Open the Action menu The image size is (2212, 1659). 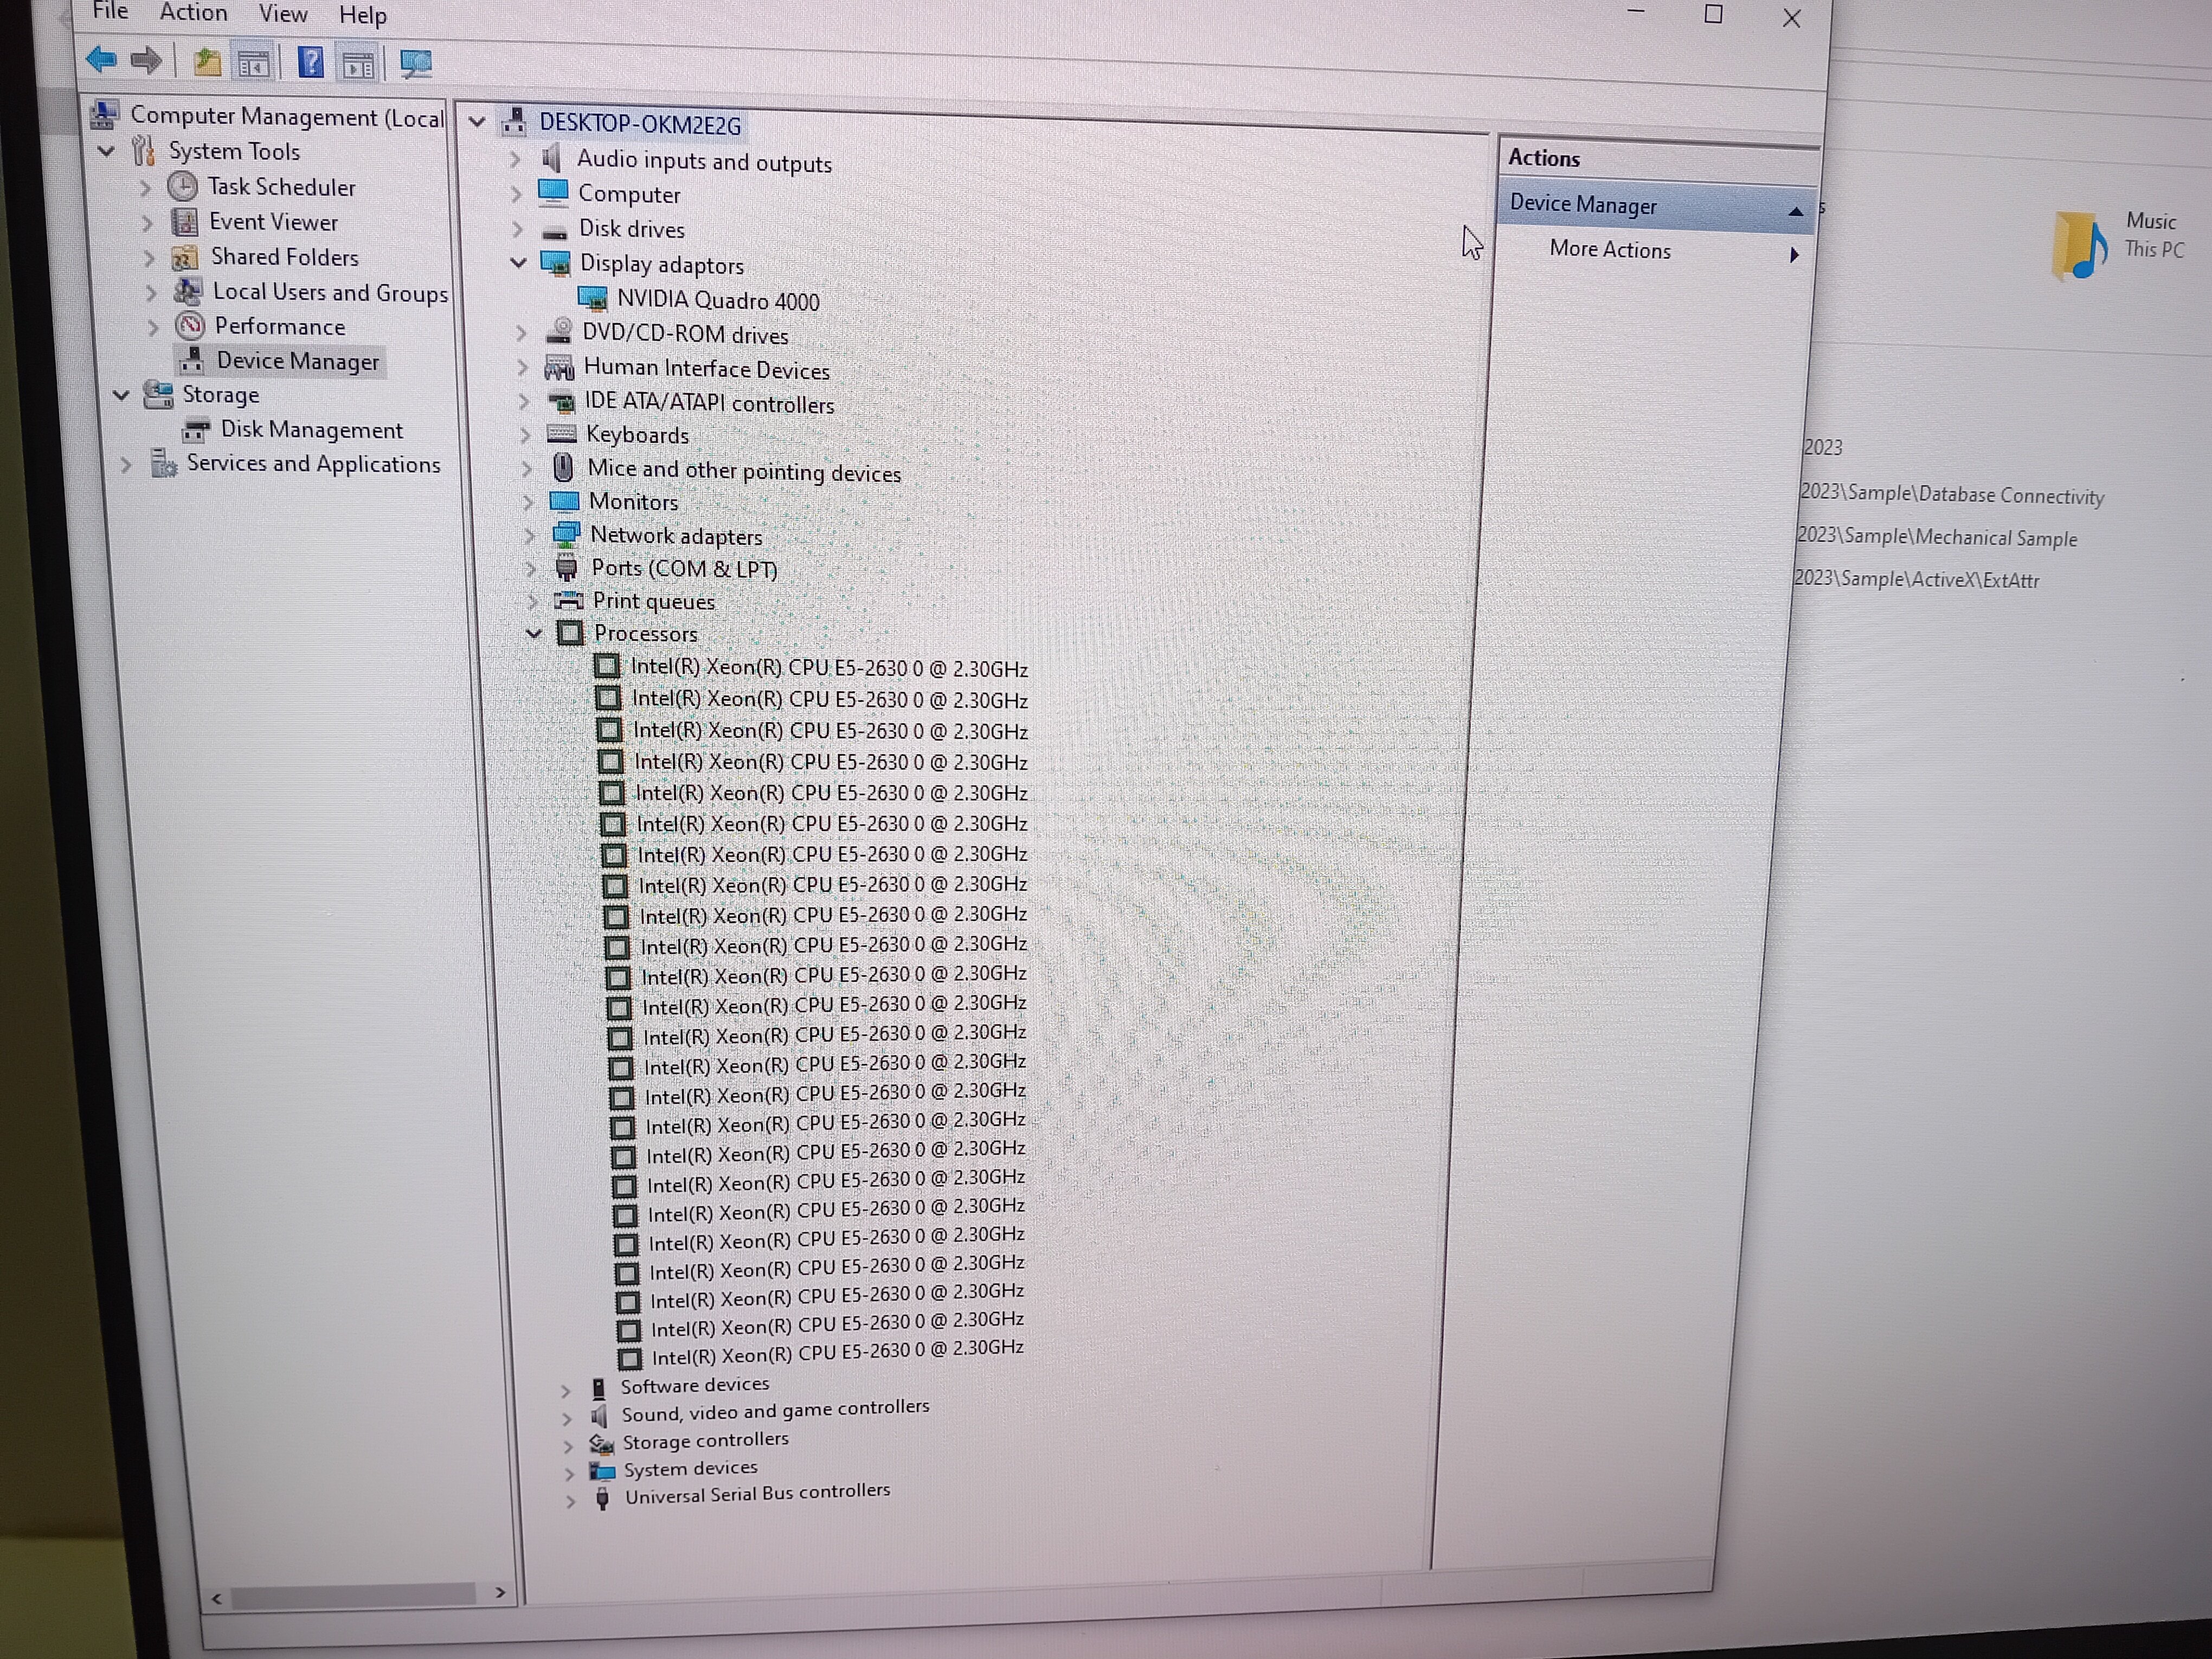(x=193, y=12)
